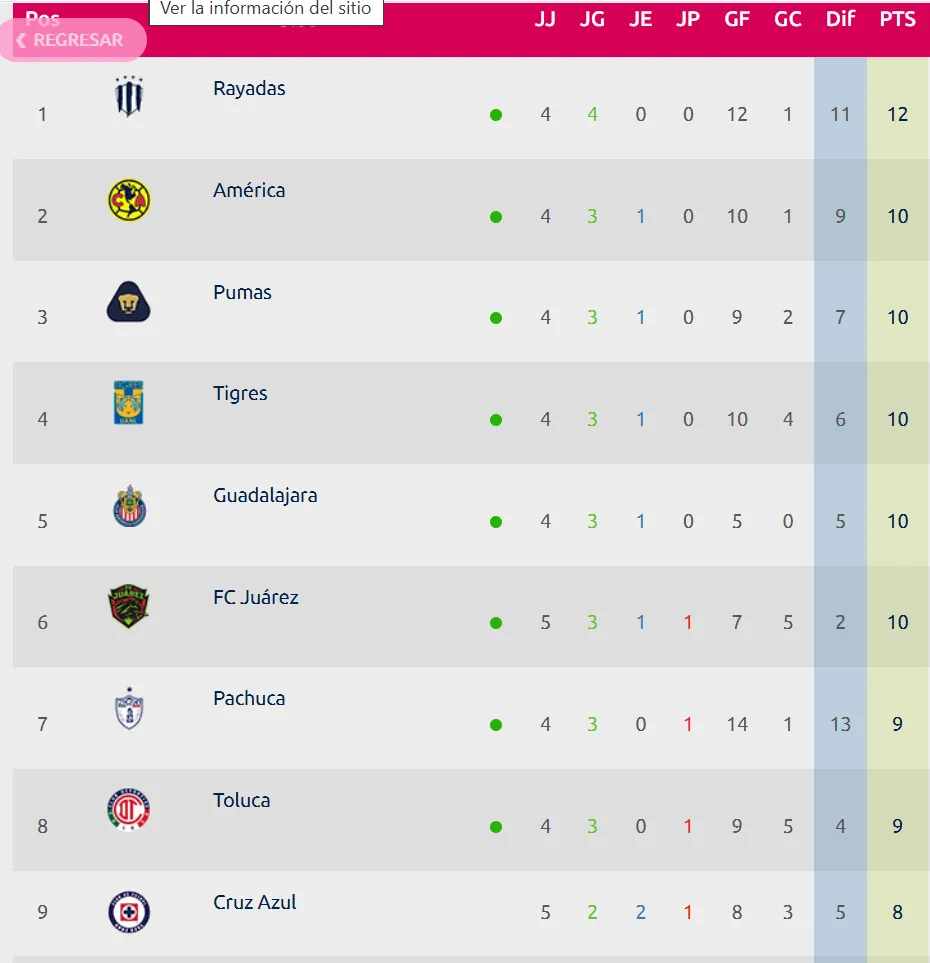Click the Cruz Azul crest

[x=129, y=912]
